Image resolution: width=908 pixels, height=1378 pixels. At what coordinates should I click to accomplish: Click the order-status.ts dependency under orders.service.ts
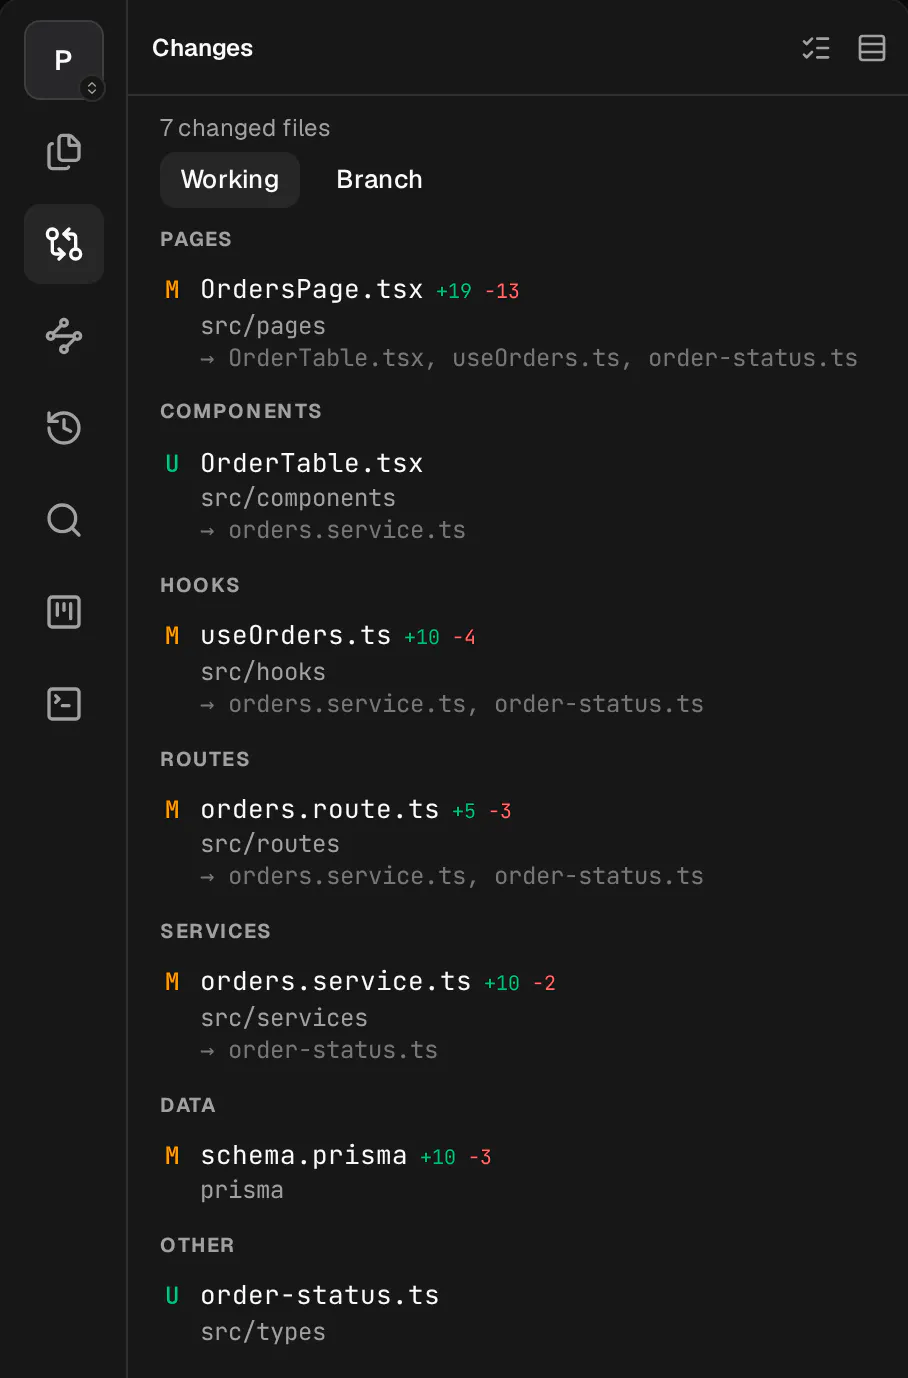point(333,1050)
